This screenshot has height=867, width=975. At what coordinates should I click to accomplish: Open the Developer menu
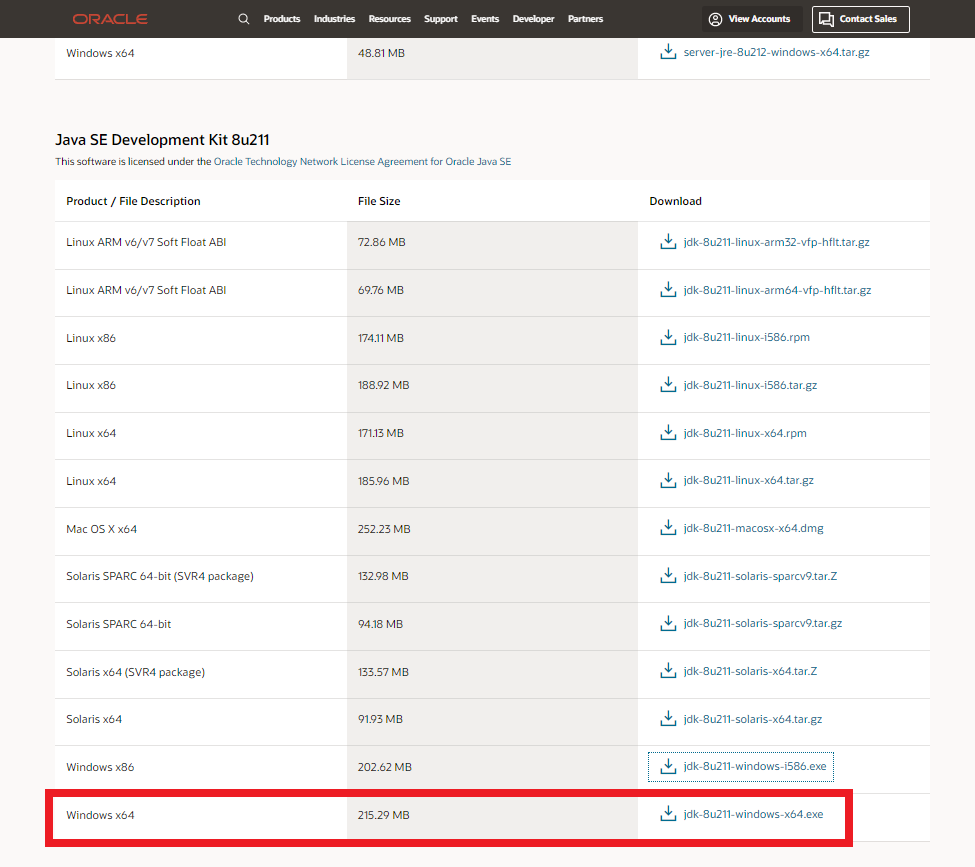click(x=534, y=19)
